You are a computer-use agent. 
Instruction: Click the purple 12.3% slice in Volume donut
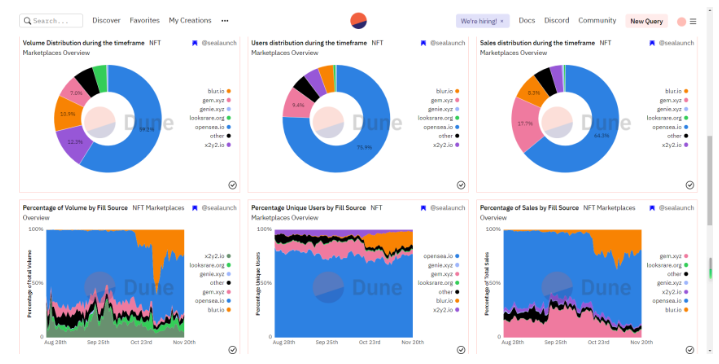[75, 143]
